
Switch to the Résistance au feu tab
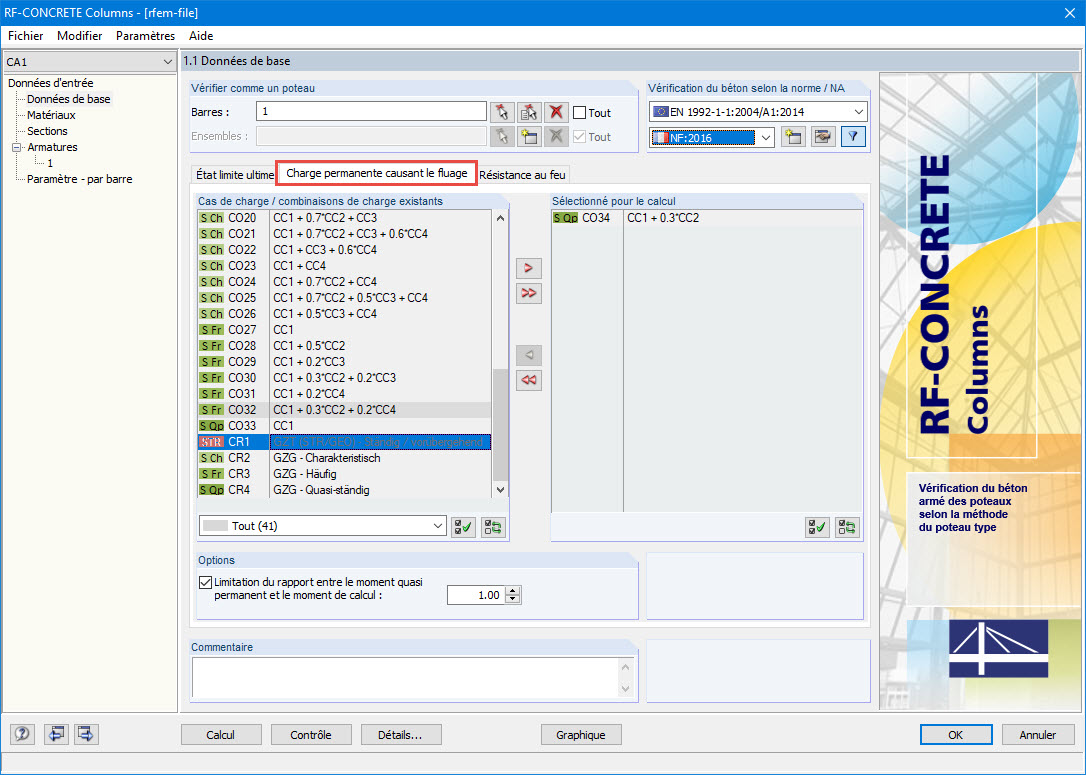pyautogui.click(x=522, y=175)
